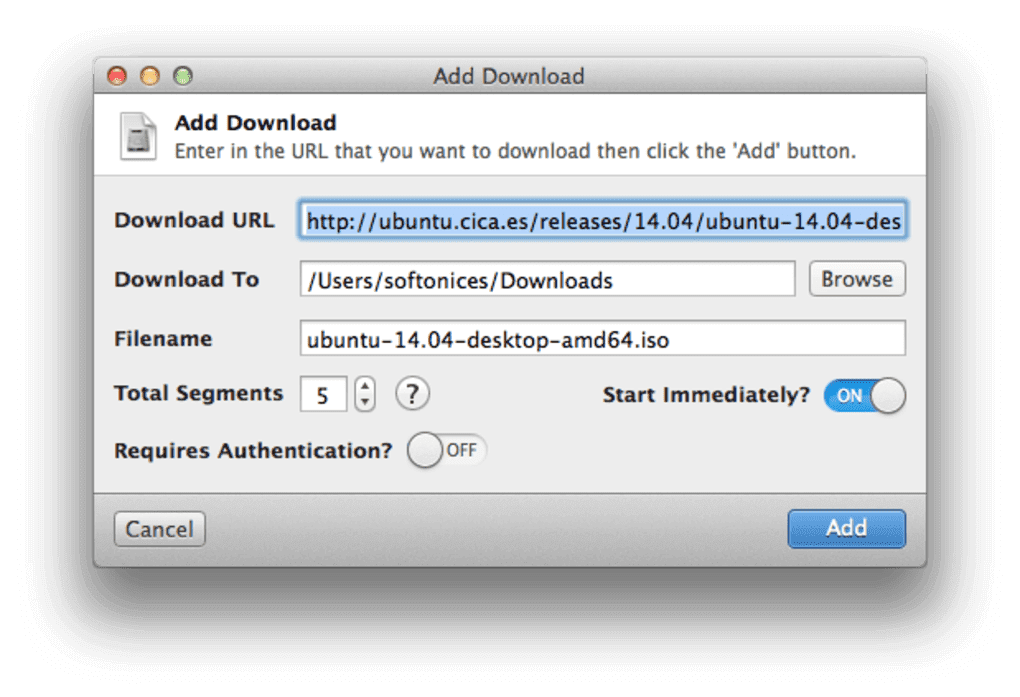The width and height of the screenshot is (1020, 697).
Task: Enable Requires Authentication
Action: point(447,451)
